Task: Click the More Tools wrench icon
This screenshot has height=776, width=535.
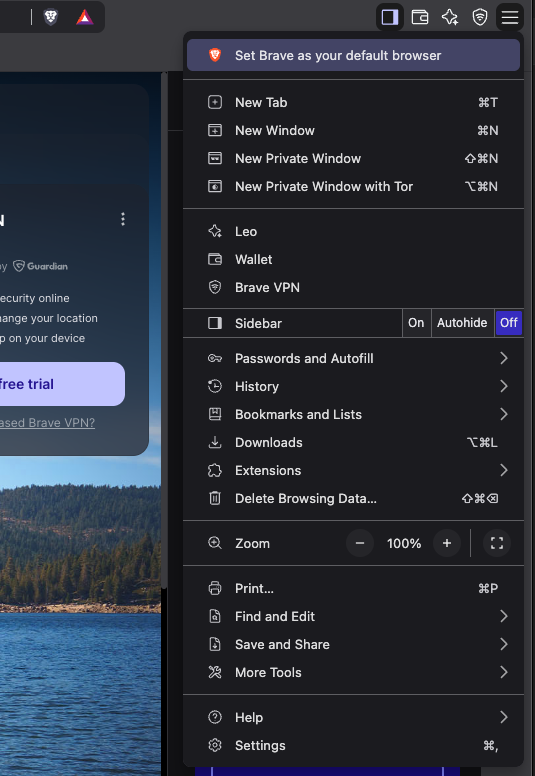Action: (x=215, y=672)
